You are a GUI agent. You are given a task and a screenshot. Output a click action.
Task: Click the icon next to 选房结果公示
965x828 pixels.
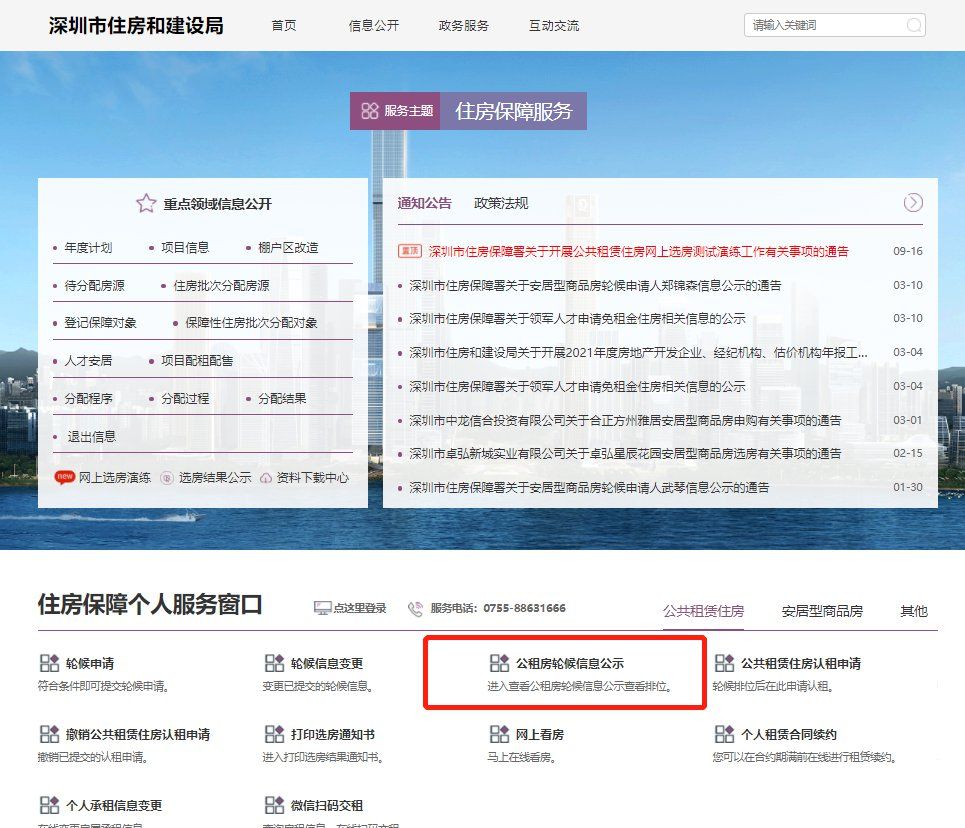[167, 478]
